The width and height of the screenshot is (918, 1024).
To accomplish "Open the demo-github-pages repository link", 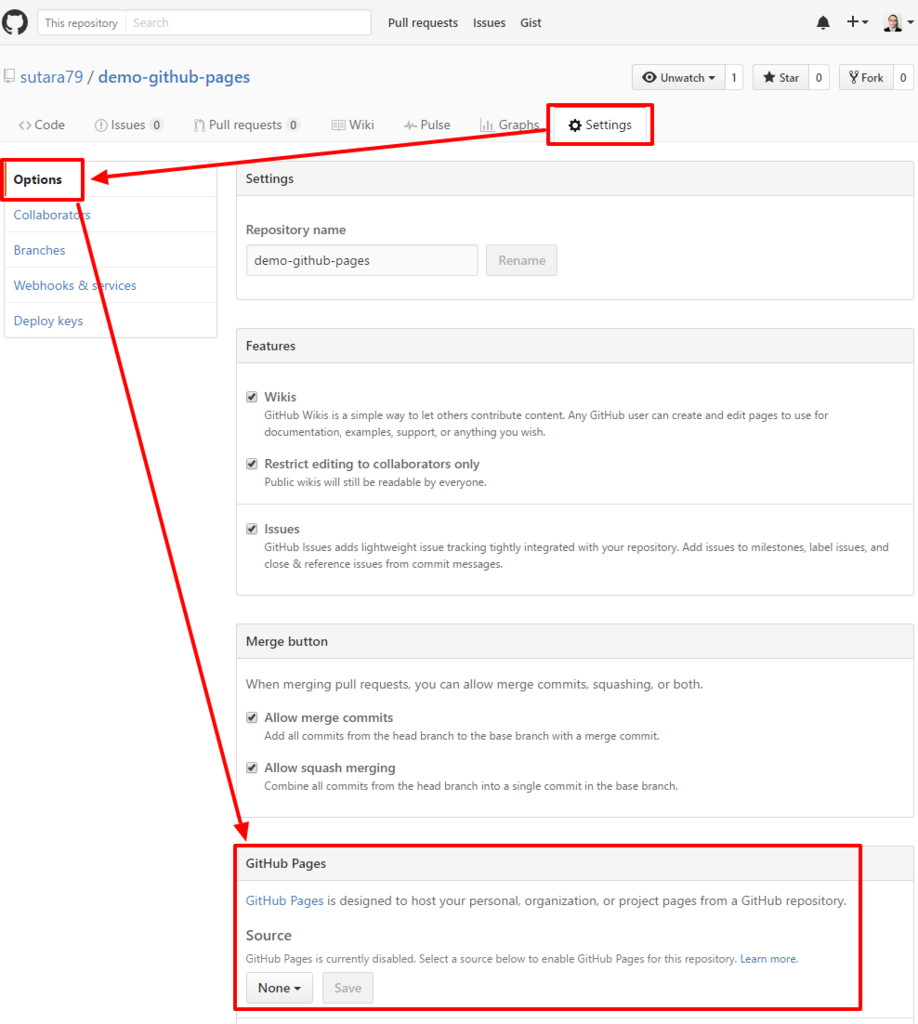I will 174,77.
